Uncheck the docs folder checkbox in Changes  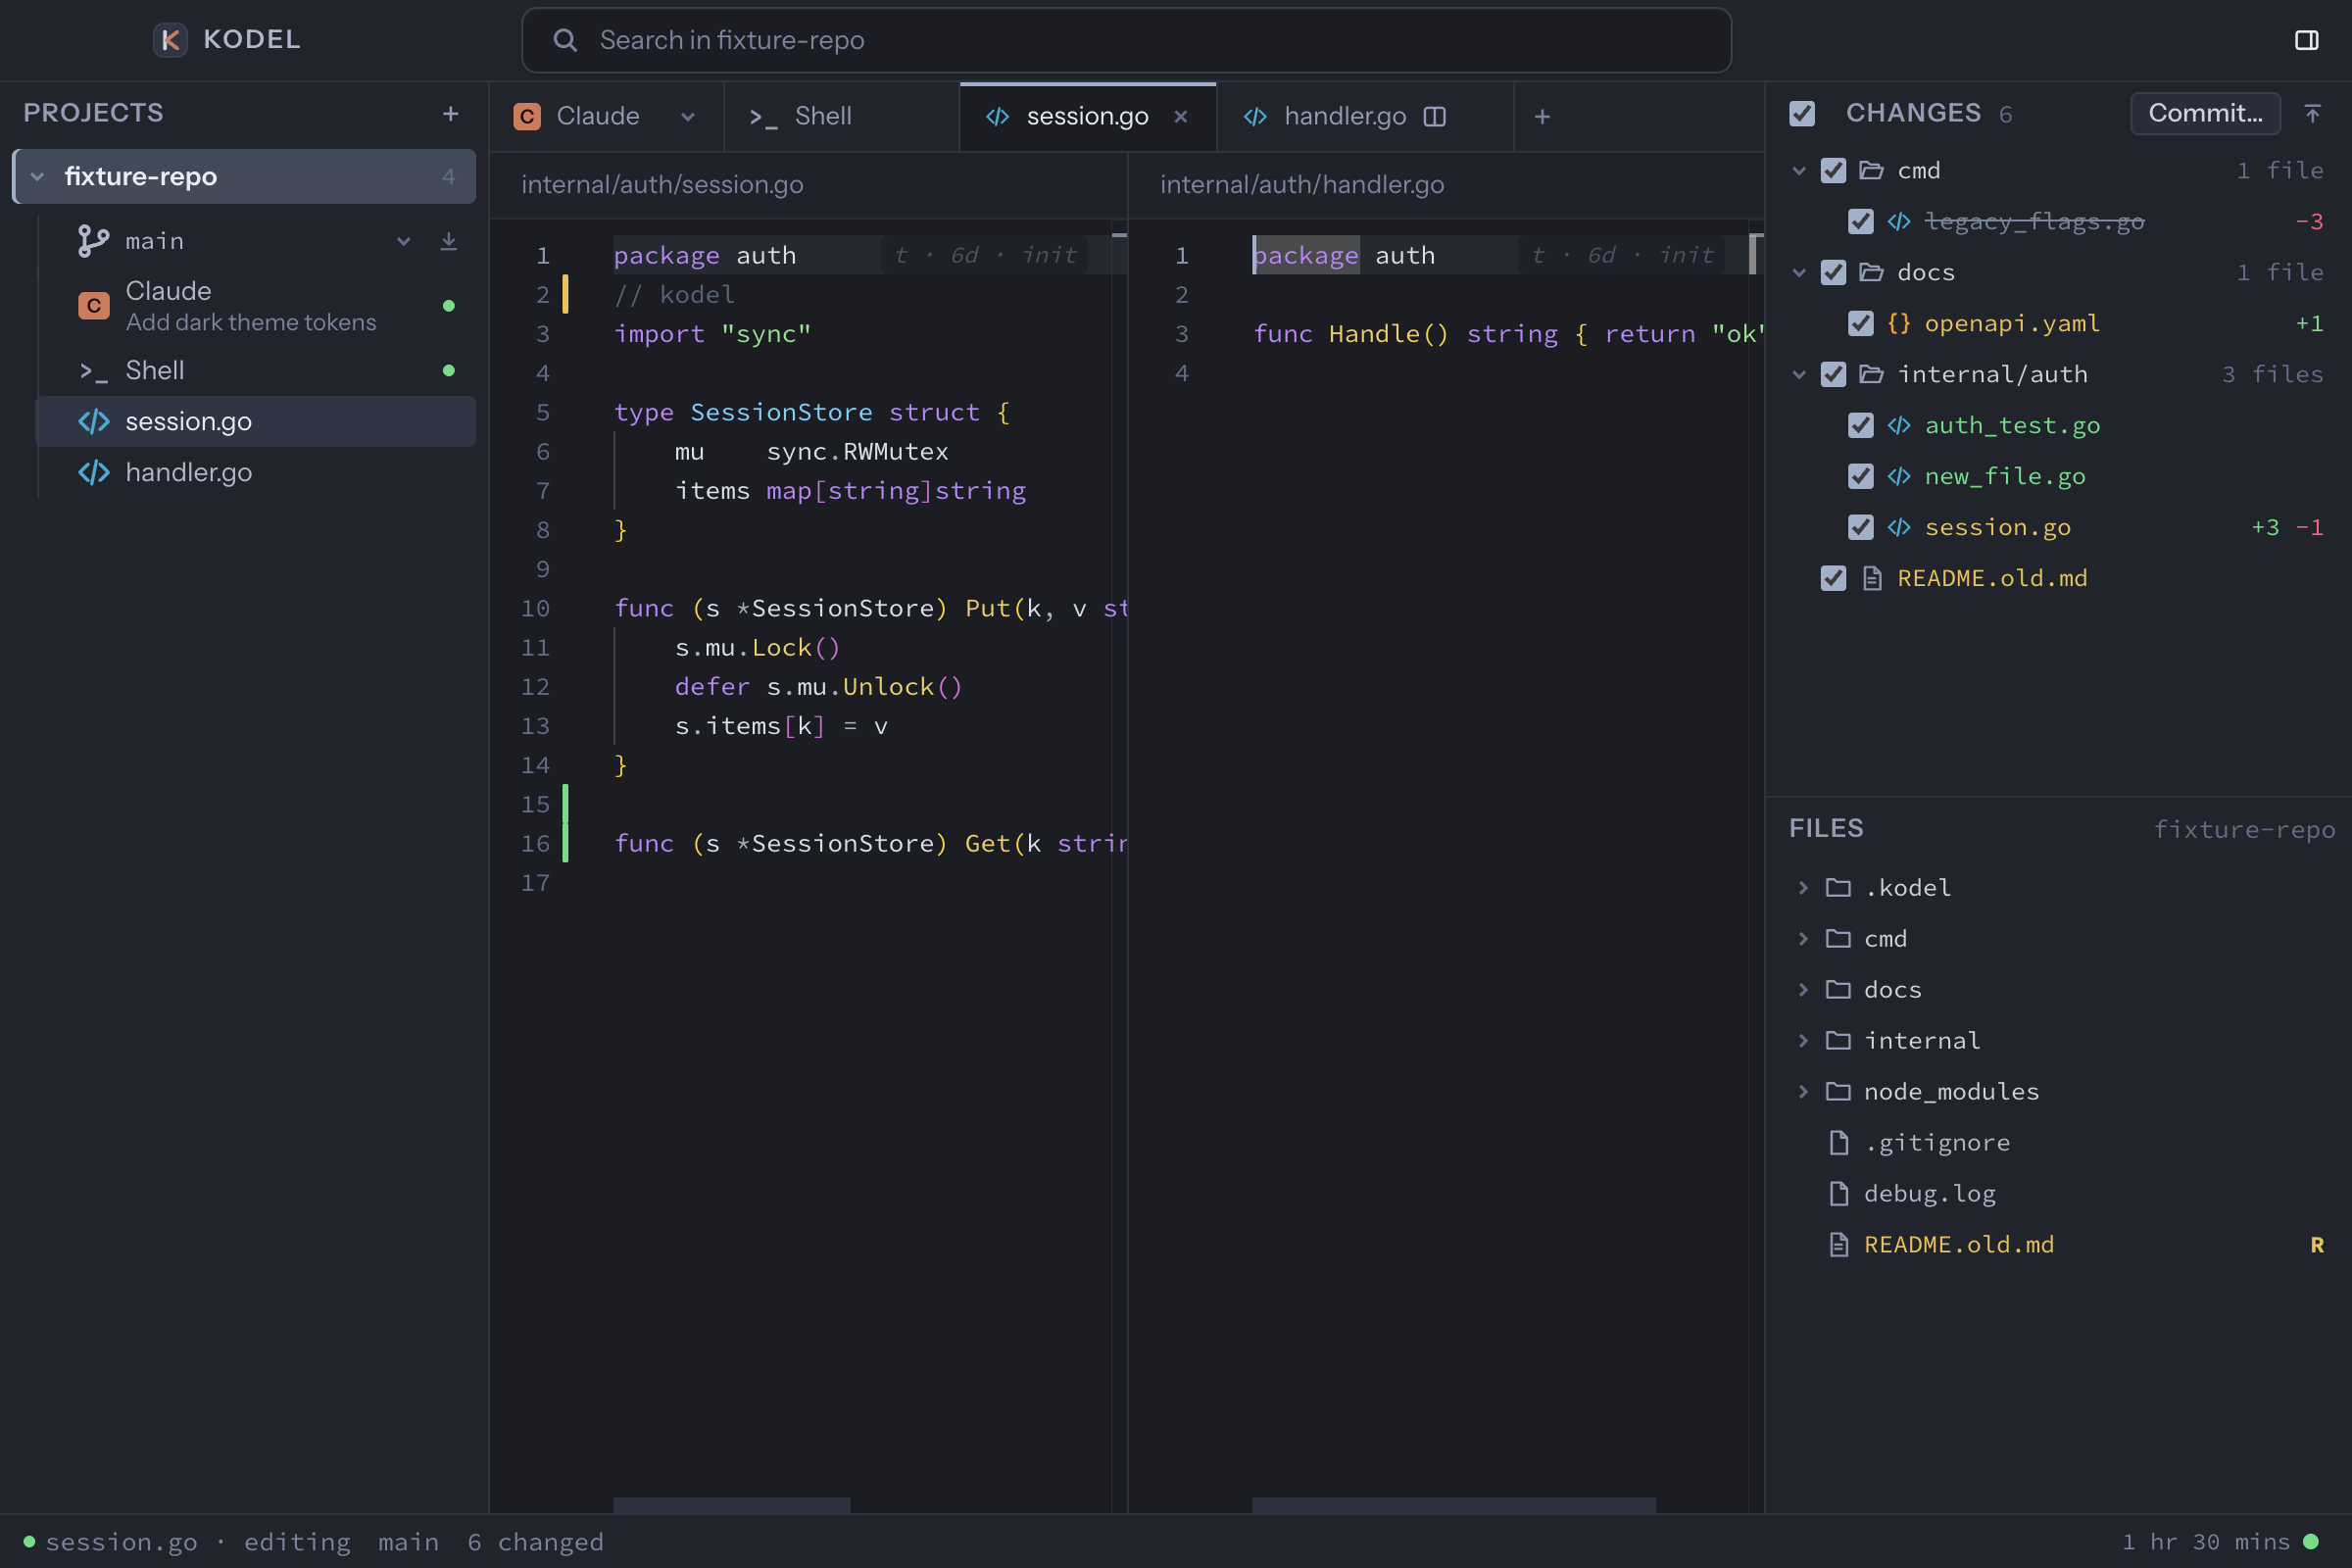click(1833, 273)
